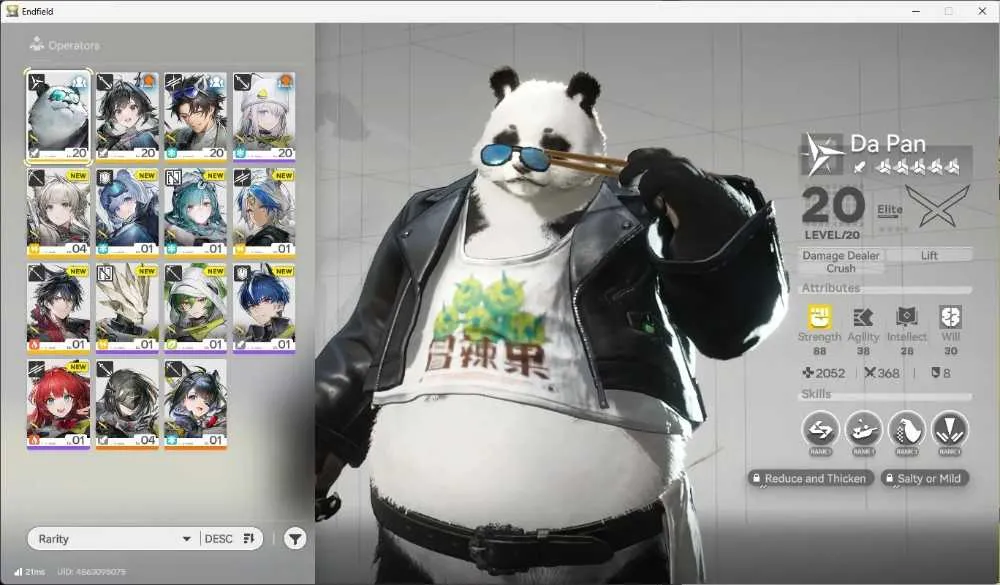Select the Strength attribute icon

[820, 317]
